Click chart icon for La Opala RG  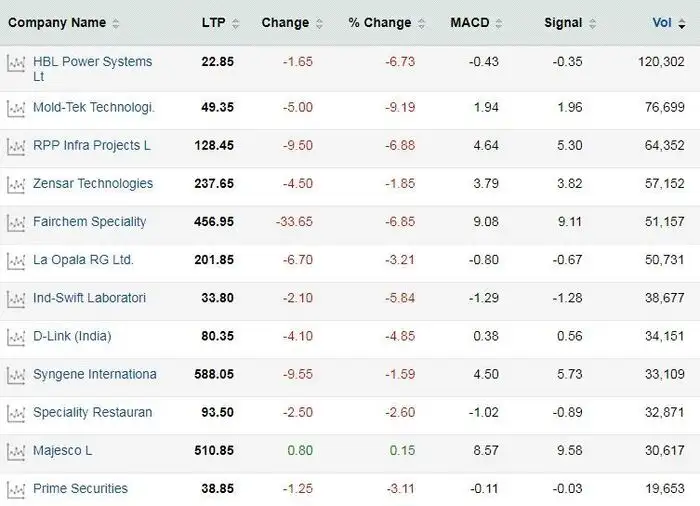coord(15,260)
